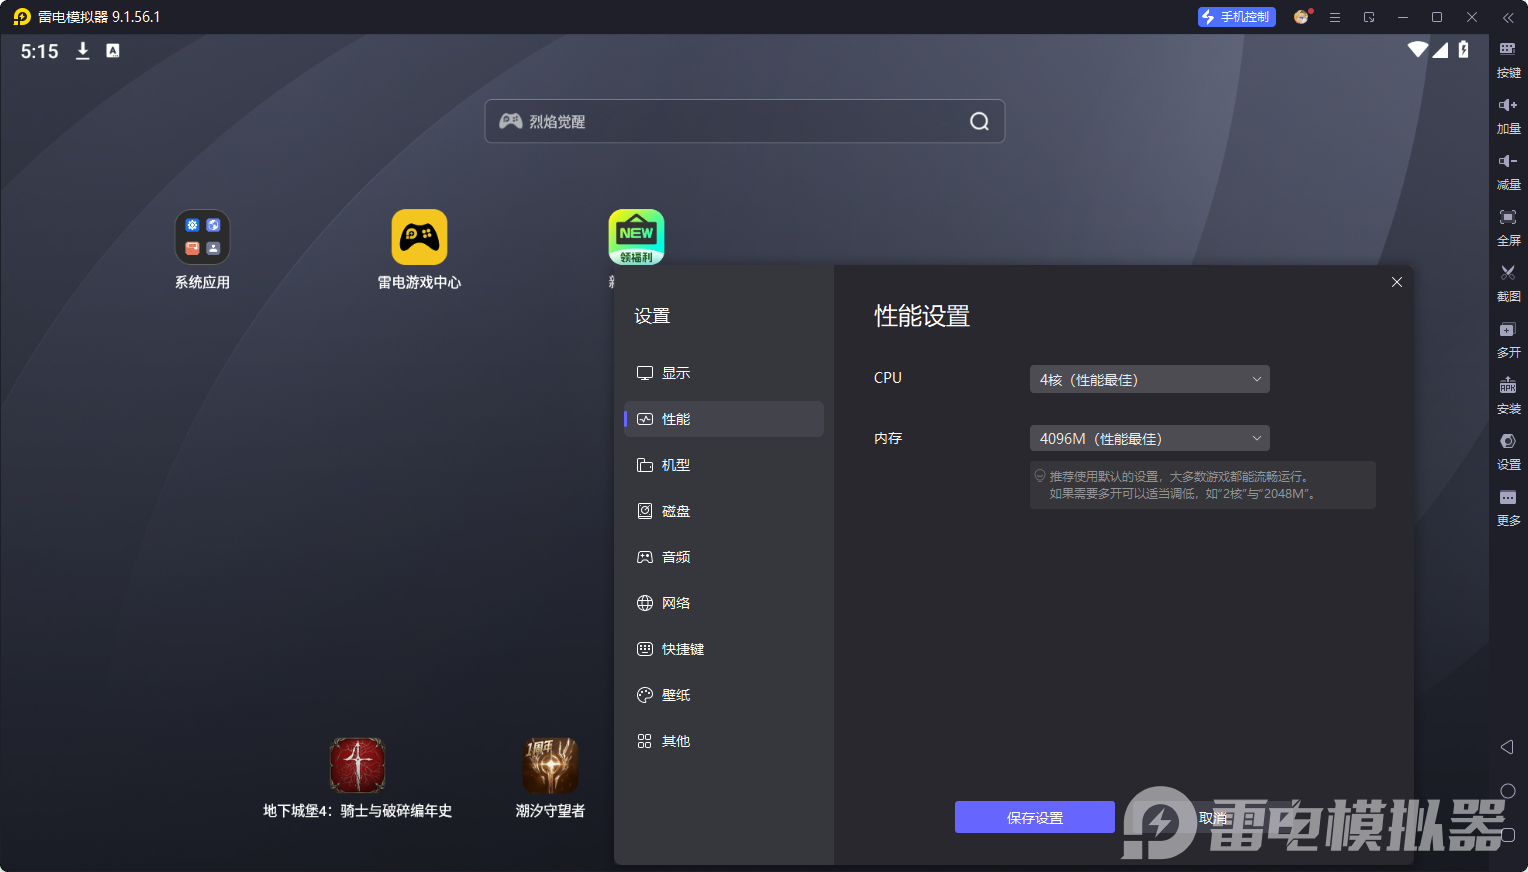Tap the Android back triangle button
Screen dimensions: 1528x872
(1508, 747)
